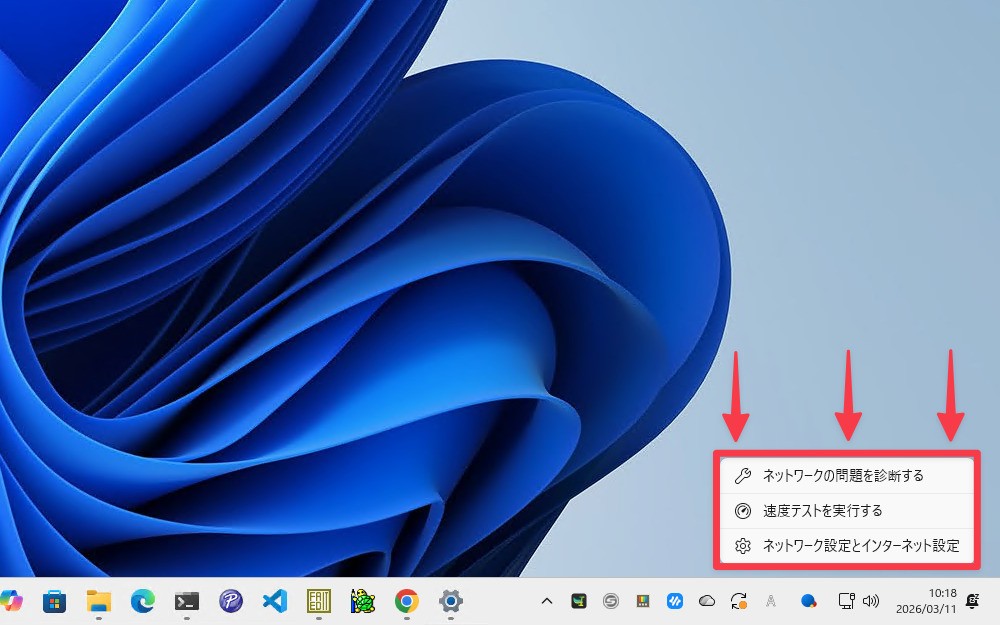Choose 速度テストを実行する from context menu
The width and height of the screenshot is (1000, 625).
(846, 511)
